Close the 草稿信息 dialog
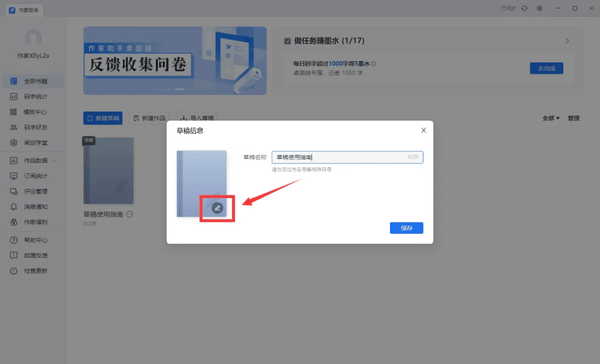Image resolution: width=600 pixels, height=364 pixels. point(423,130)
